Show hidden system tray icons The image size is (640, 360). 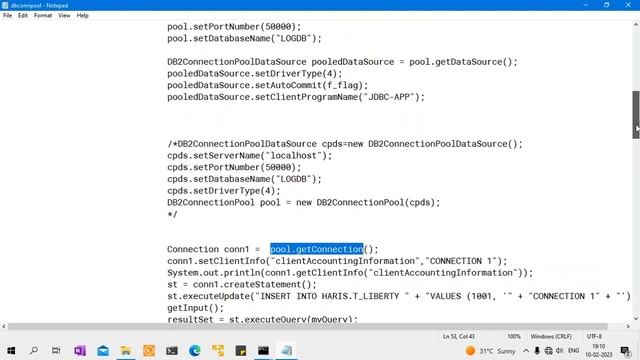pyautogui.click(x=526, y=351)
